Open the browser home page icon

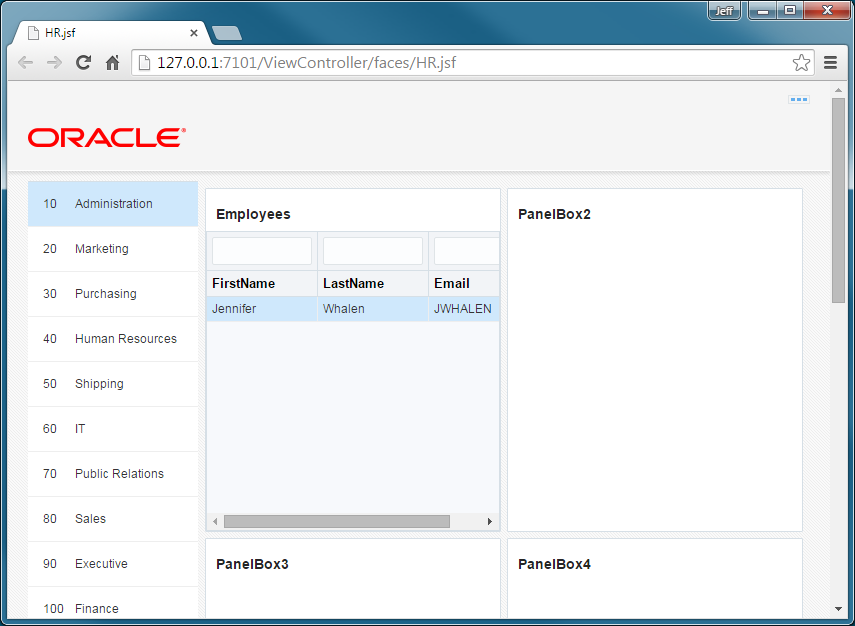coord(112,63)
